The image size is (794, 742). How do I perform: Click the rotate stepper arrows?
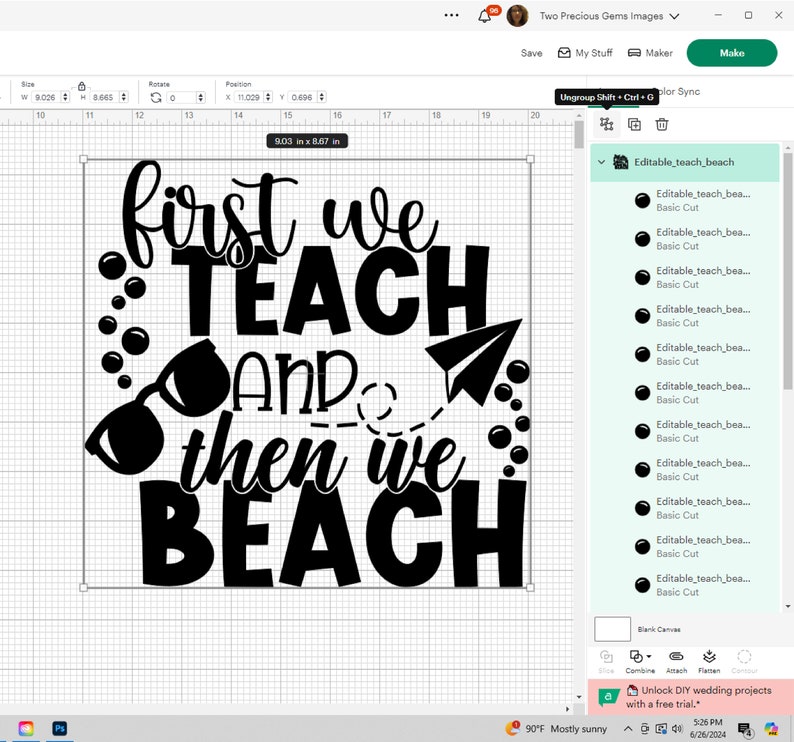pos(201,97)
